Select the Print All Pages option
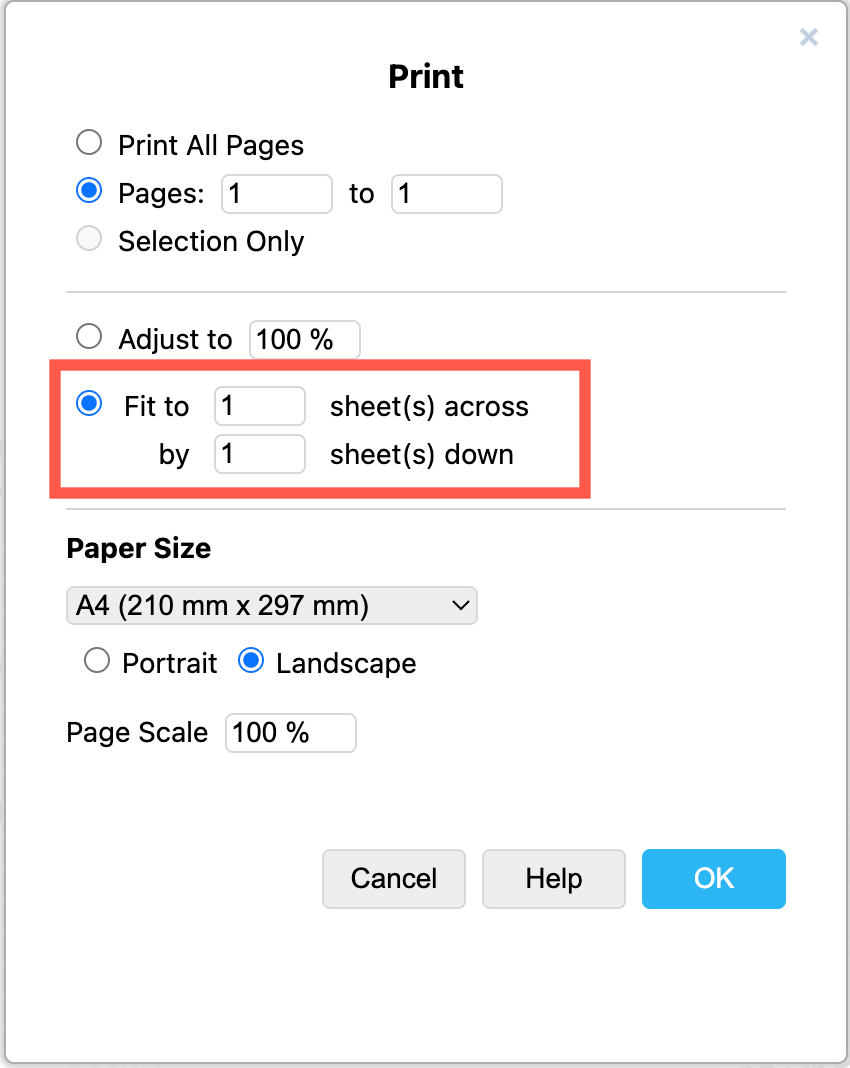 coord(88,142)
